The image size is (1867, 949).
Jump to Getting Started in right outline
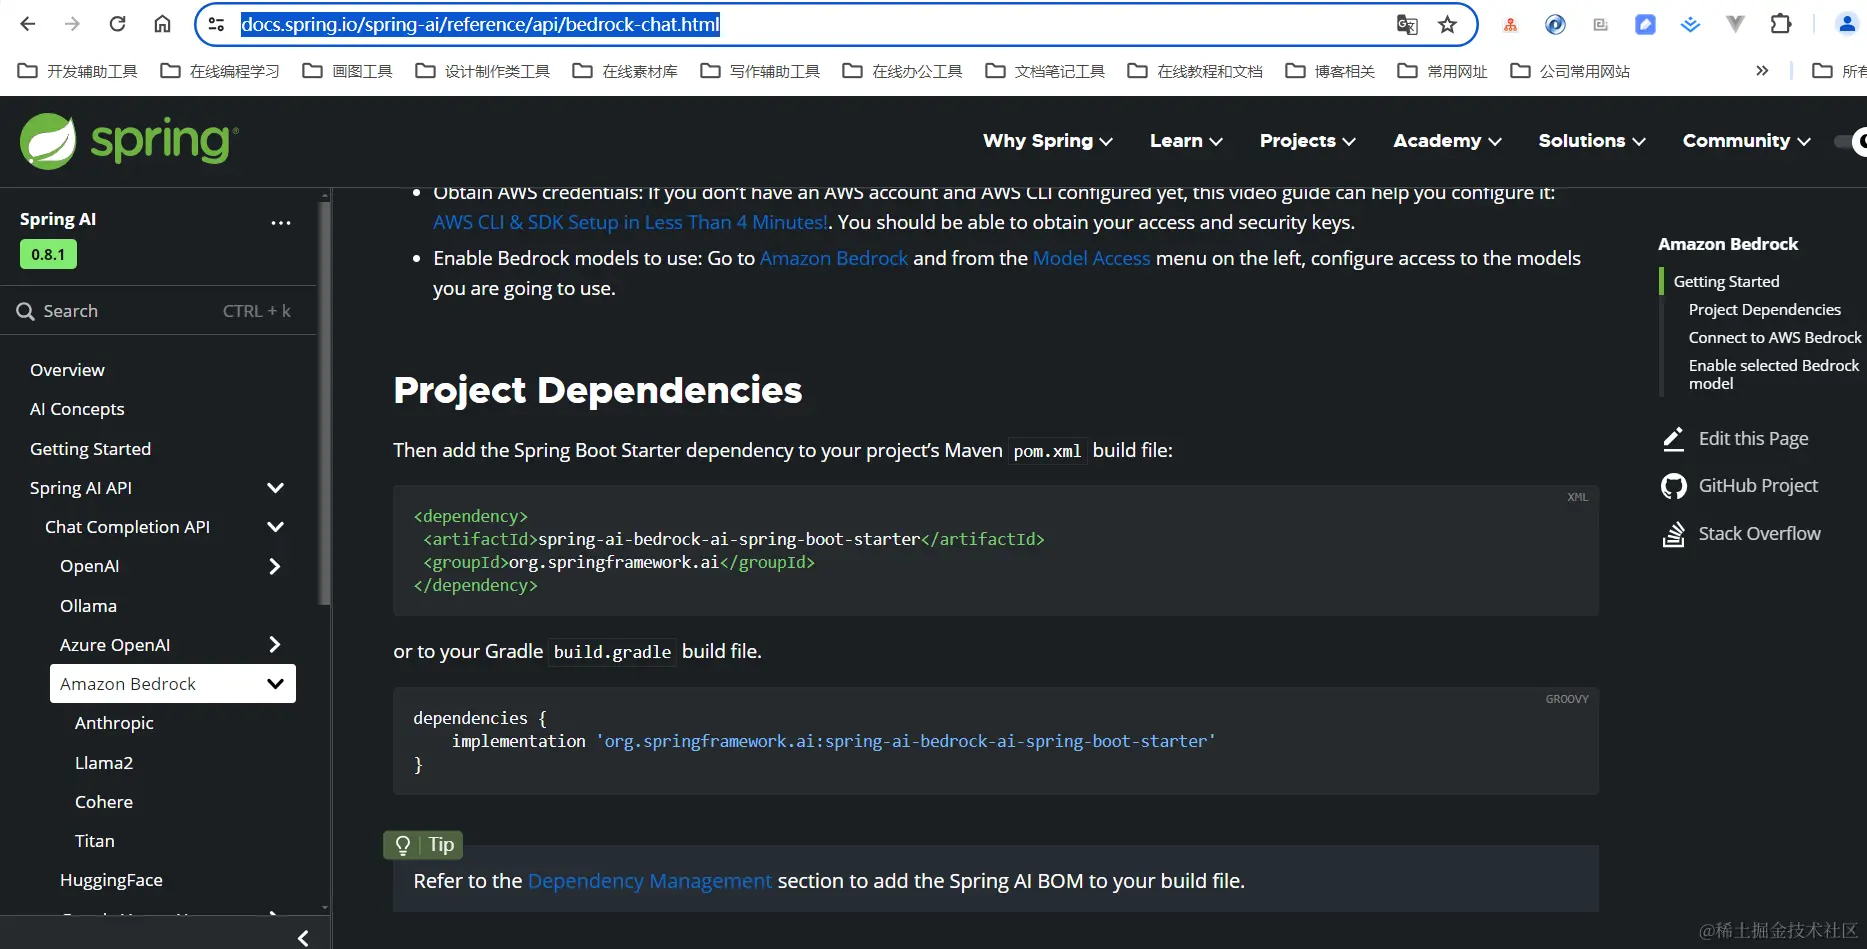pos(1726,282)
